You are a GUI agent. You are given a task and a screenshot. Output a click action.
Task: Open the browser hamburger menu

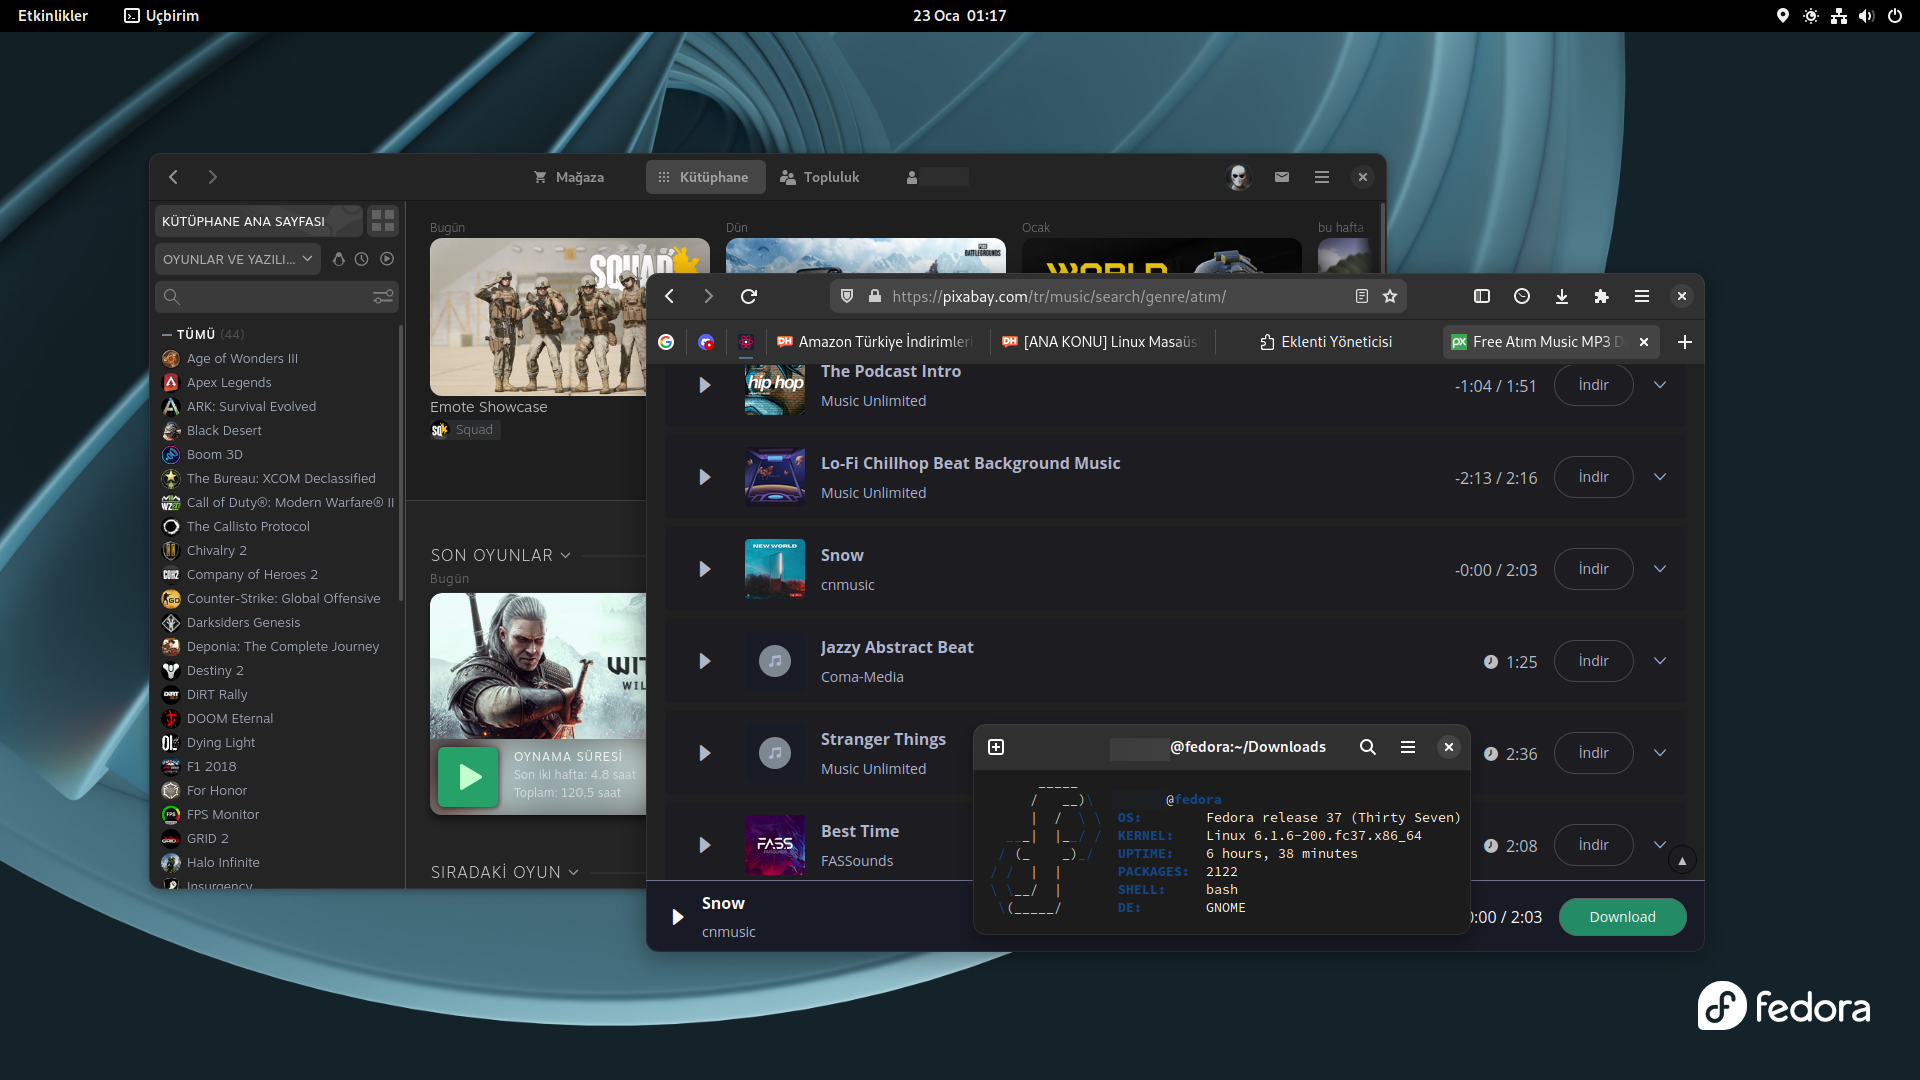coord(1642,296)
